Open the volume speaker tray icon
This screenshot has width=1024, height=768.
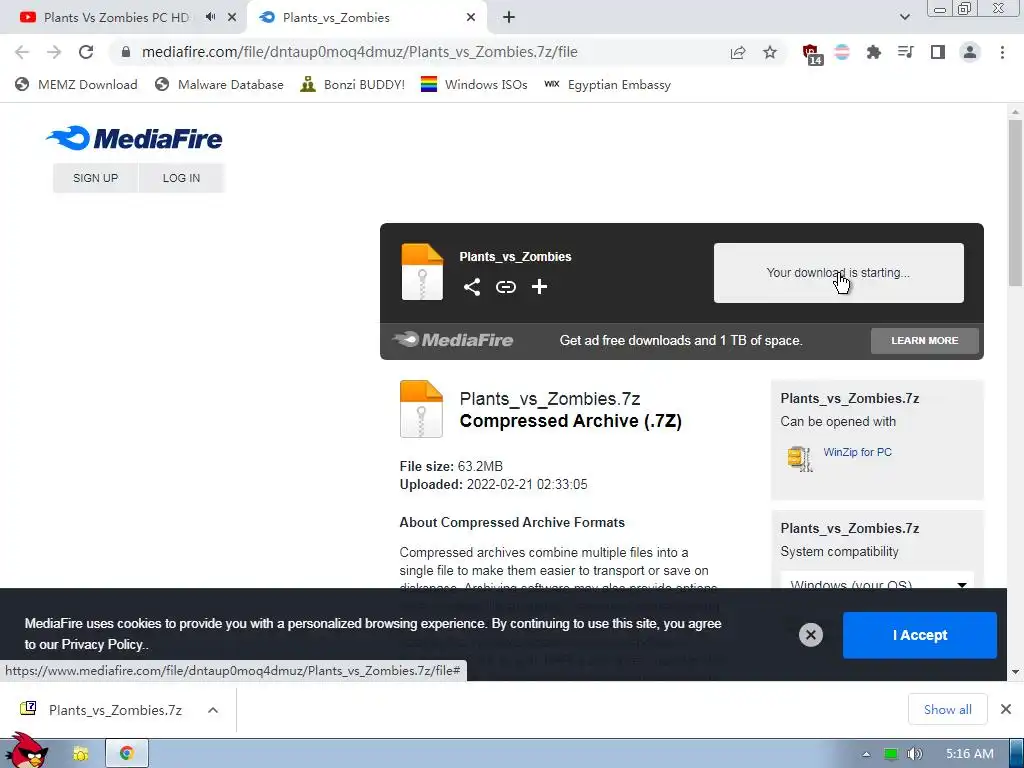pos(915,754)
